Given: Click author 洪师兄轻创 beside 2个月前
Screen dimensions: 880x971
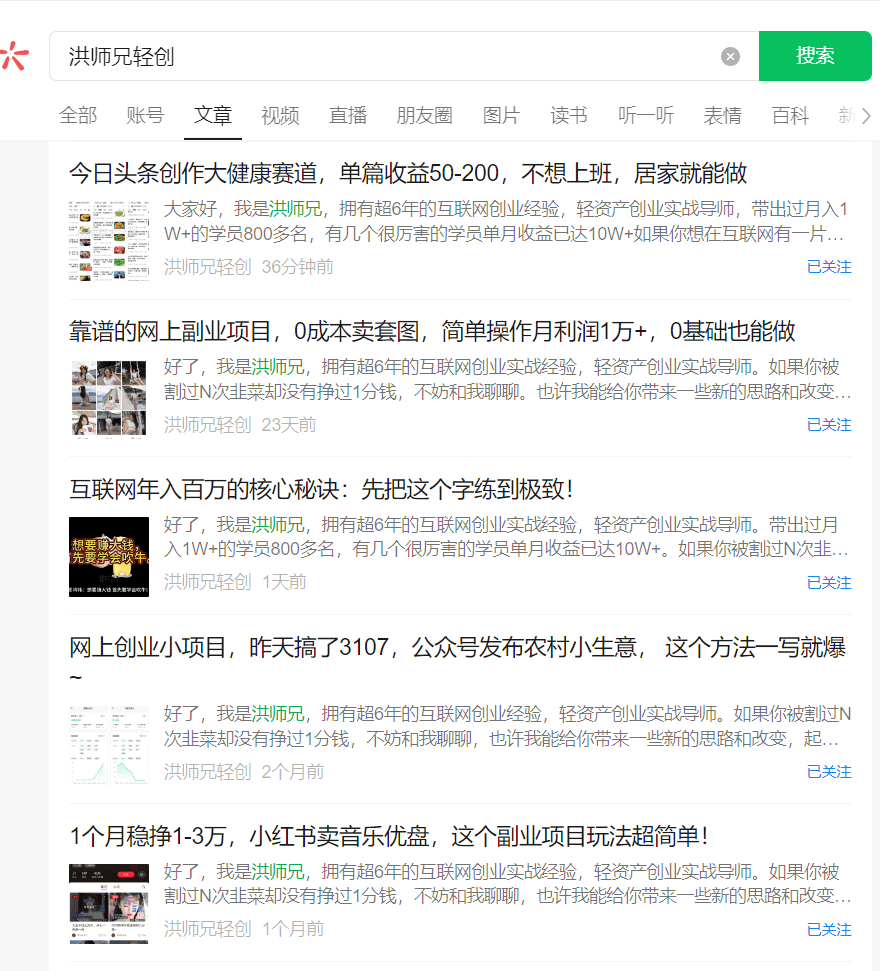Looking at the screenshot, I should pos(207,772).
